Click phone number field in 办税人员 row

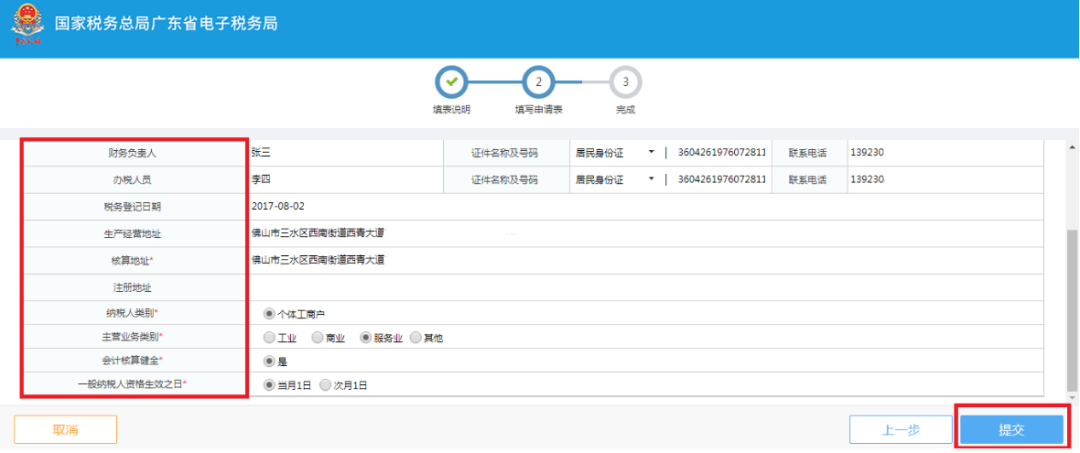pos(946,180)
